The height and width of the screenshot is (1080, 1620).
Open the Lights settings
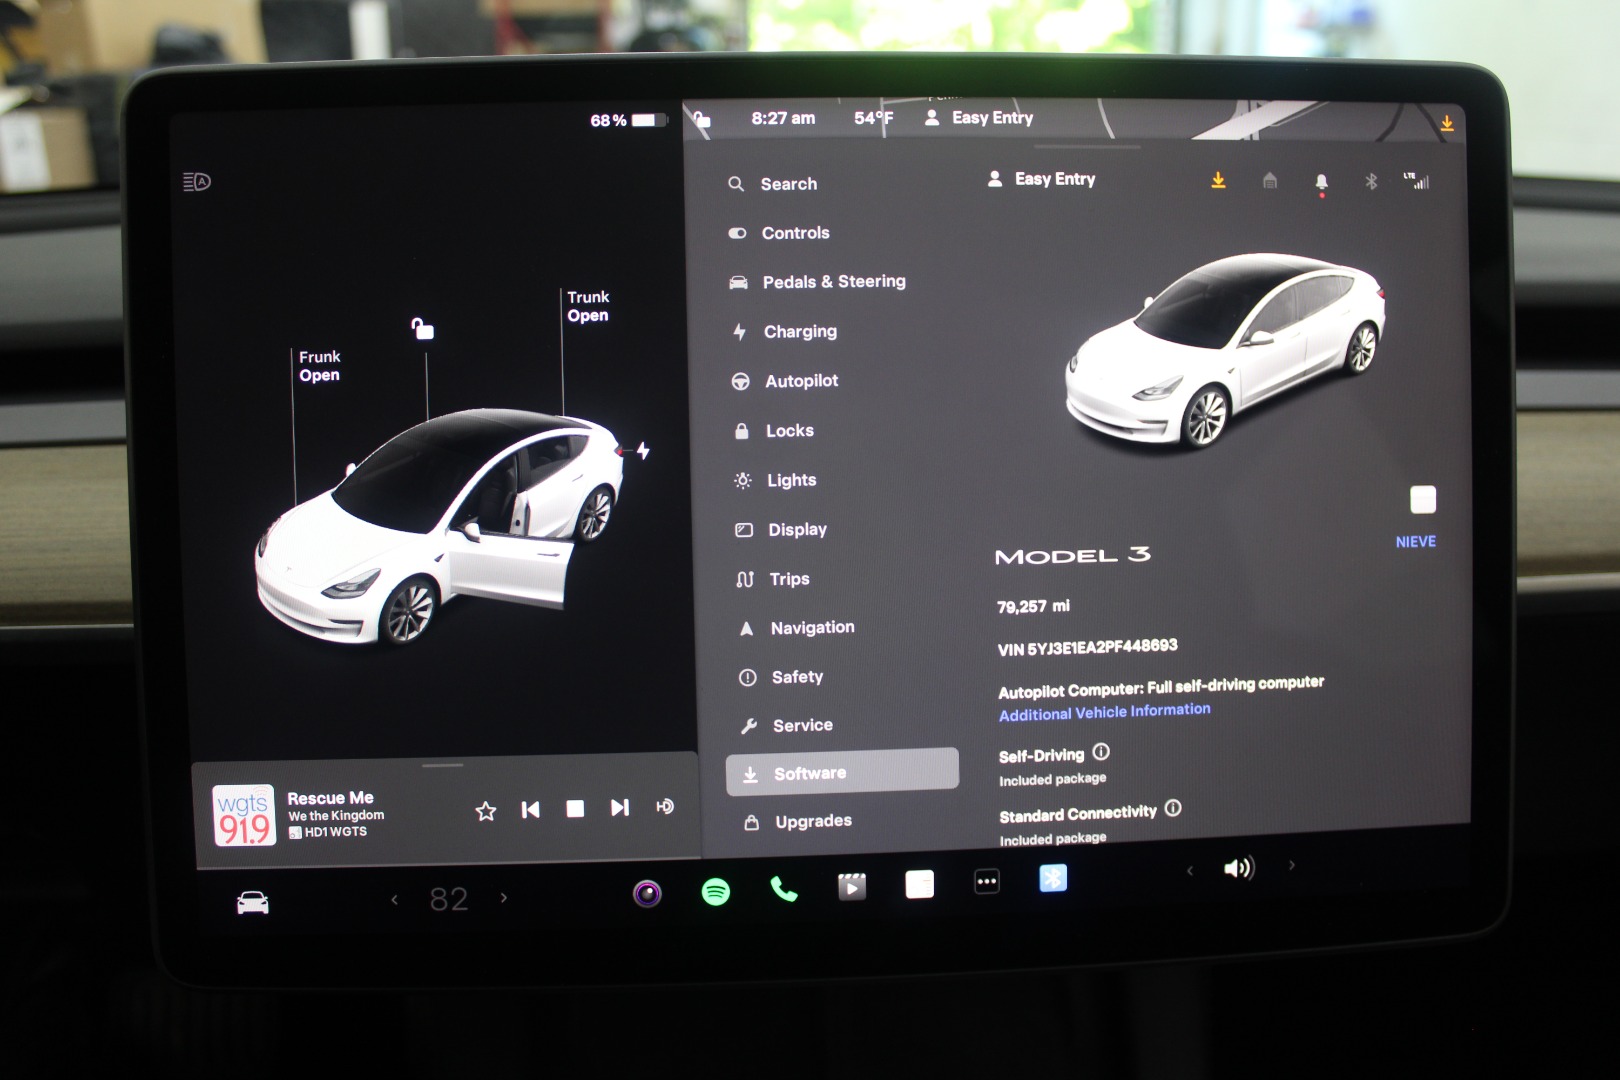click(x=775, y=481)
